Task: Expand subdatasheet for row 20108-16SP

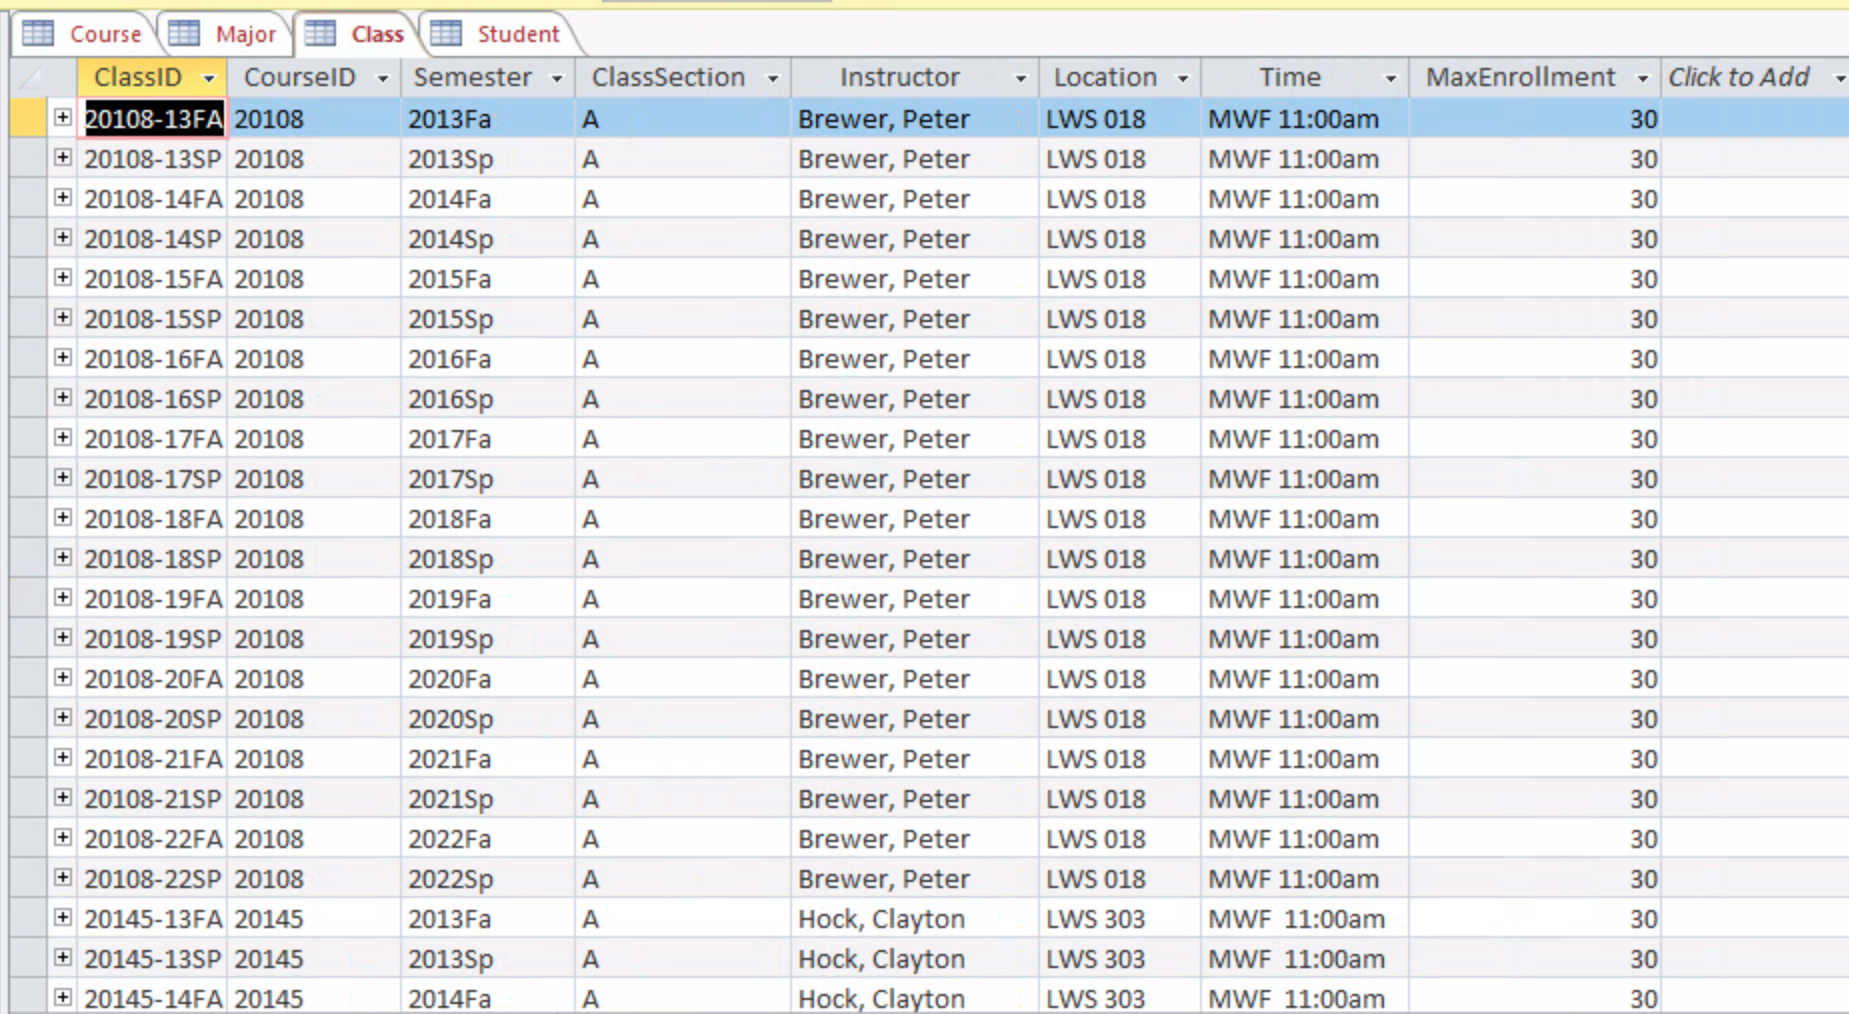Action: click(x=63, y=398)
